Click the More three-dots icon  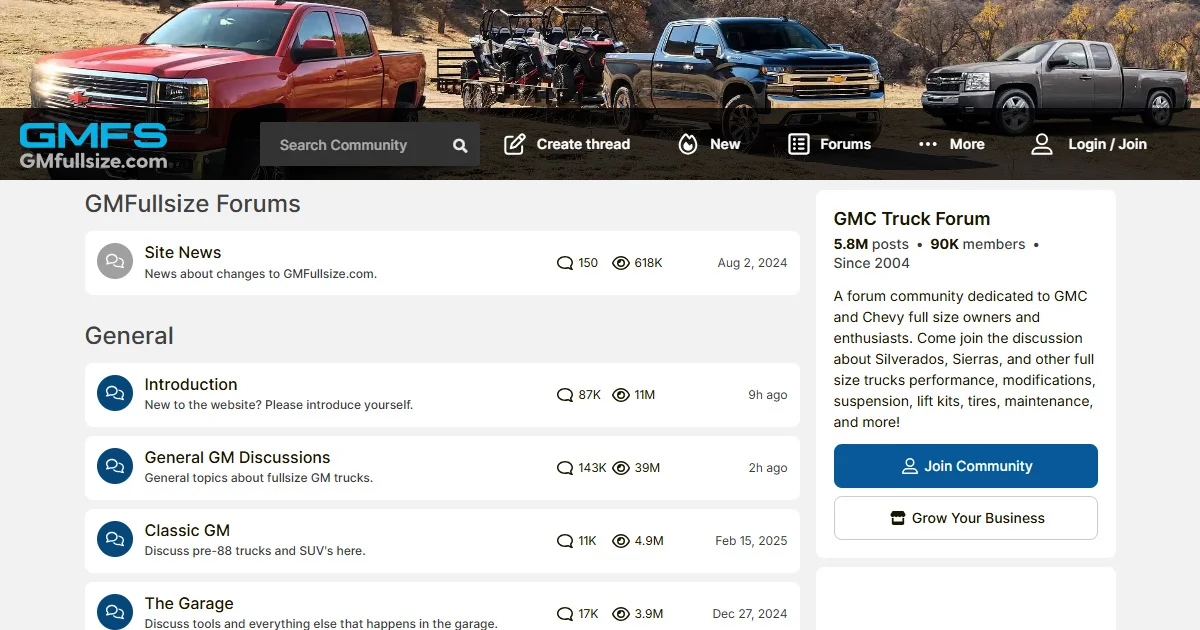click(x=928, y=144)
